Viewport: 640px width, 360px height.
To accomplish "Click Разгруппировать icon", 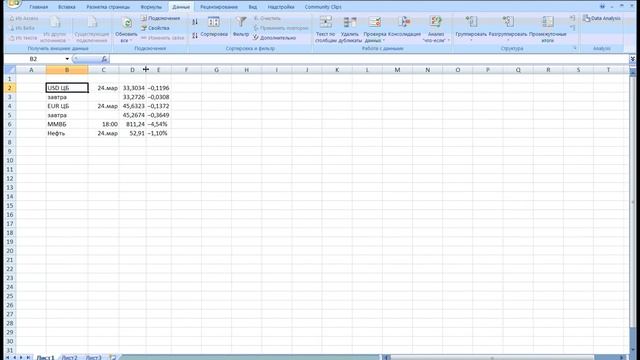I will tap(508, 22).
